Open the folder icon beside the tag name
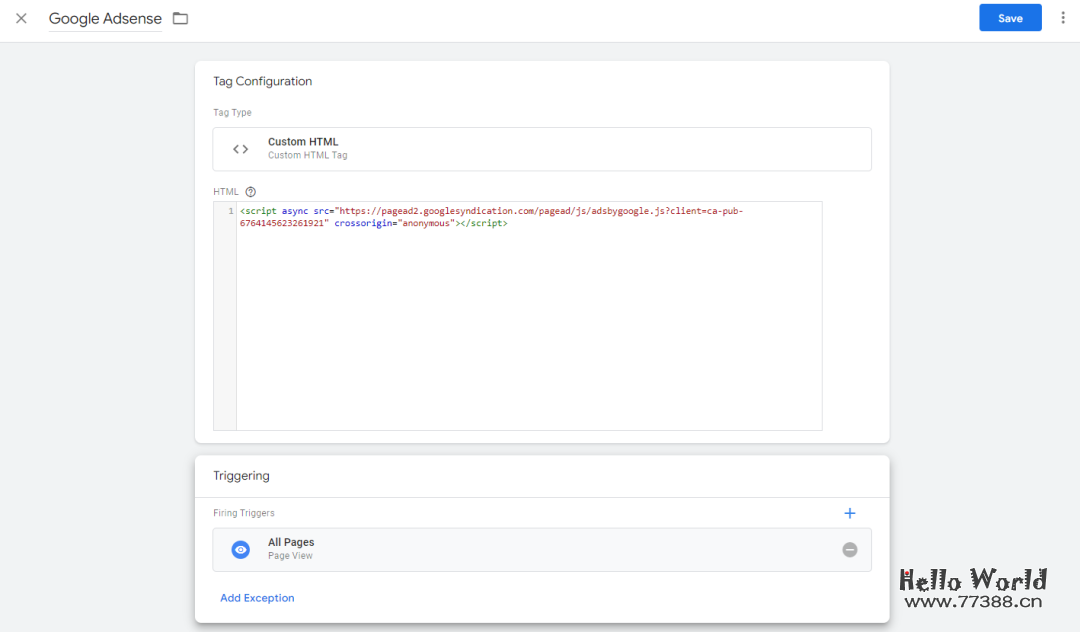Image resolution: width=1080 pixels, height=632 pixels. click(x=180, y=17)
